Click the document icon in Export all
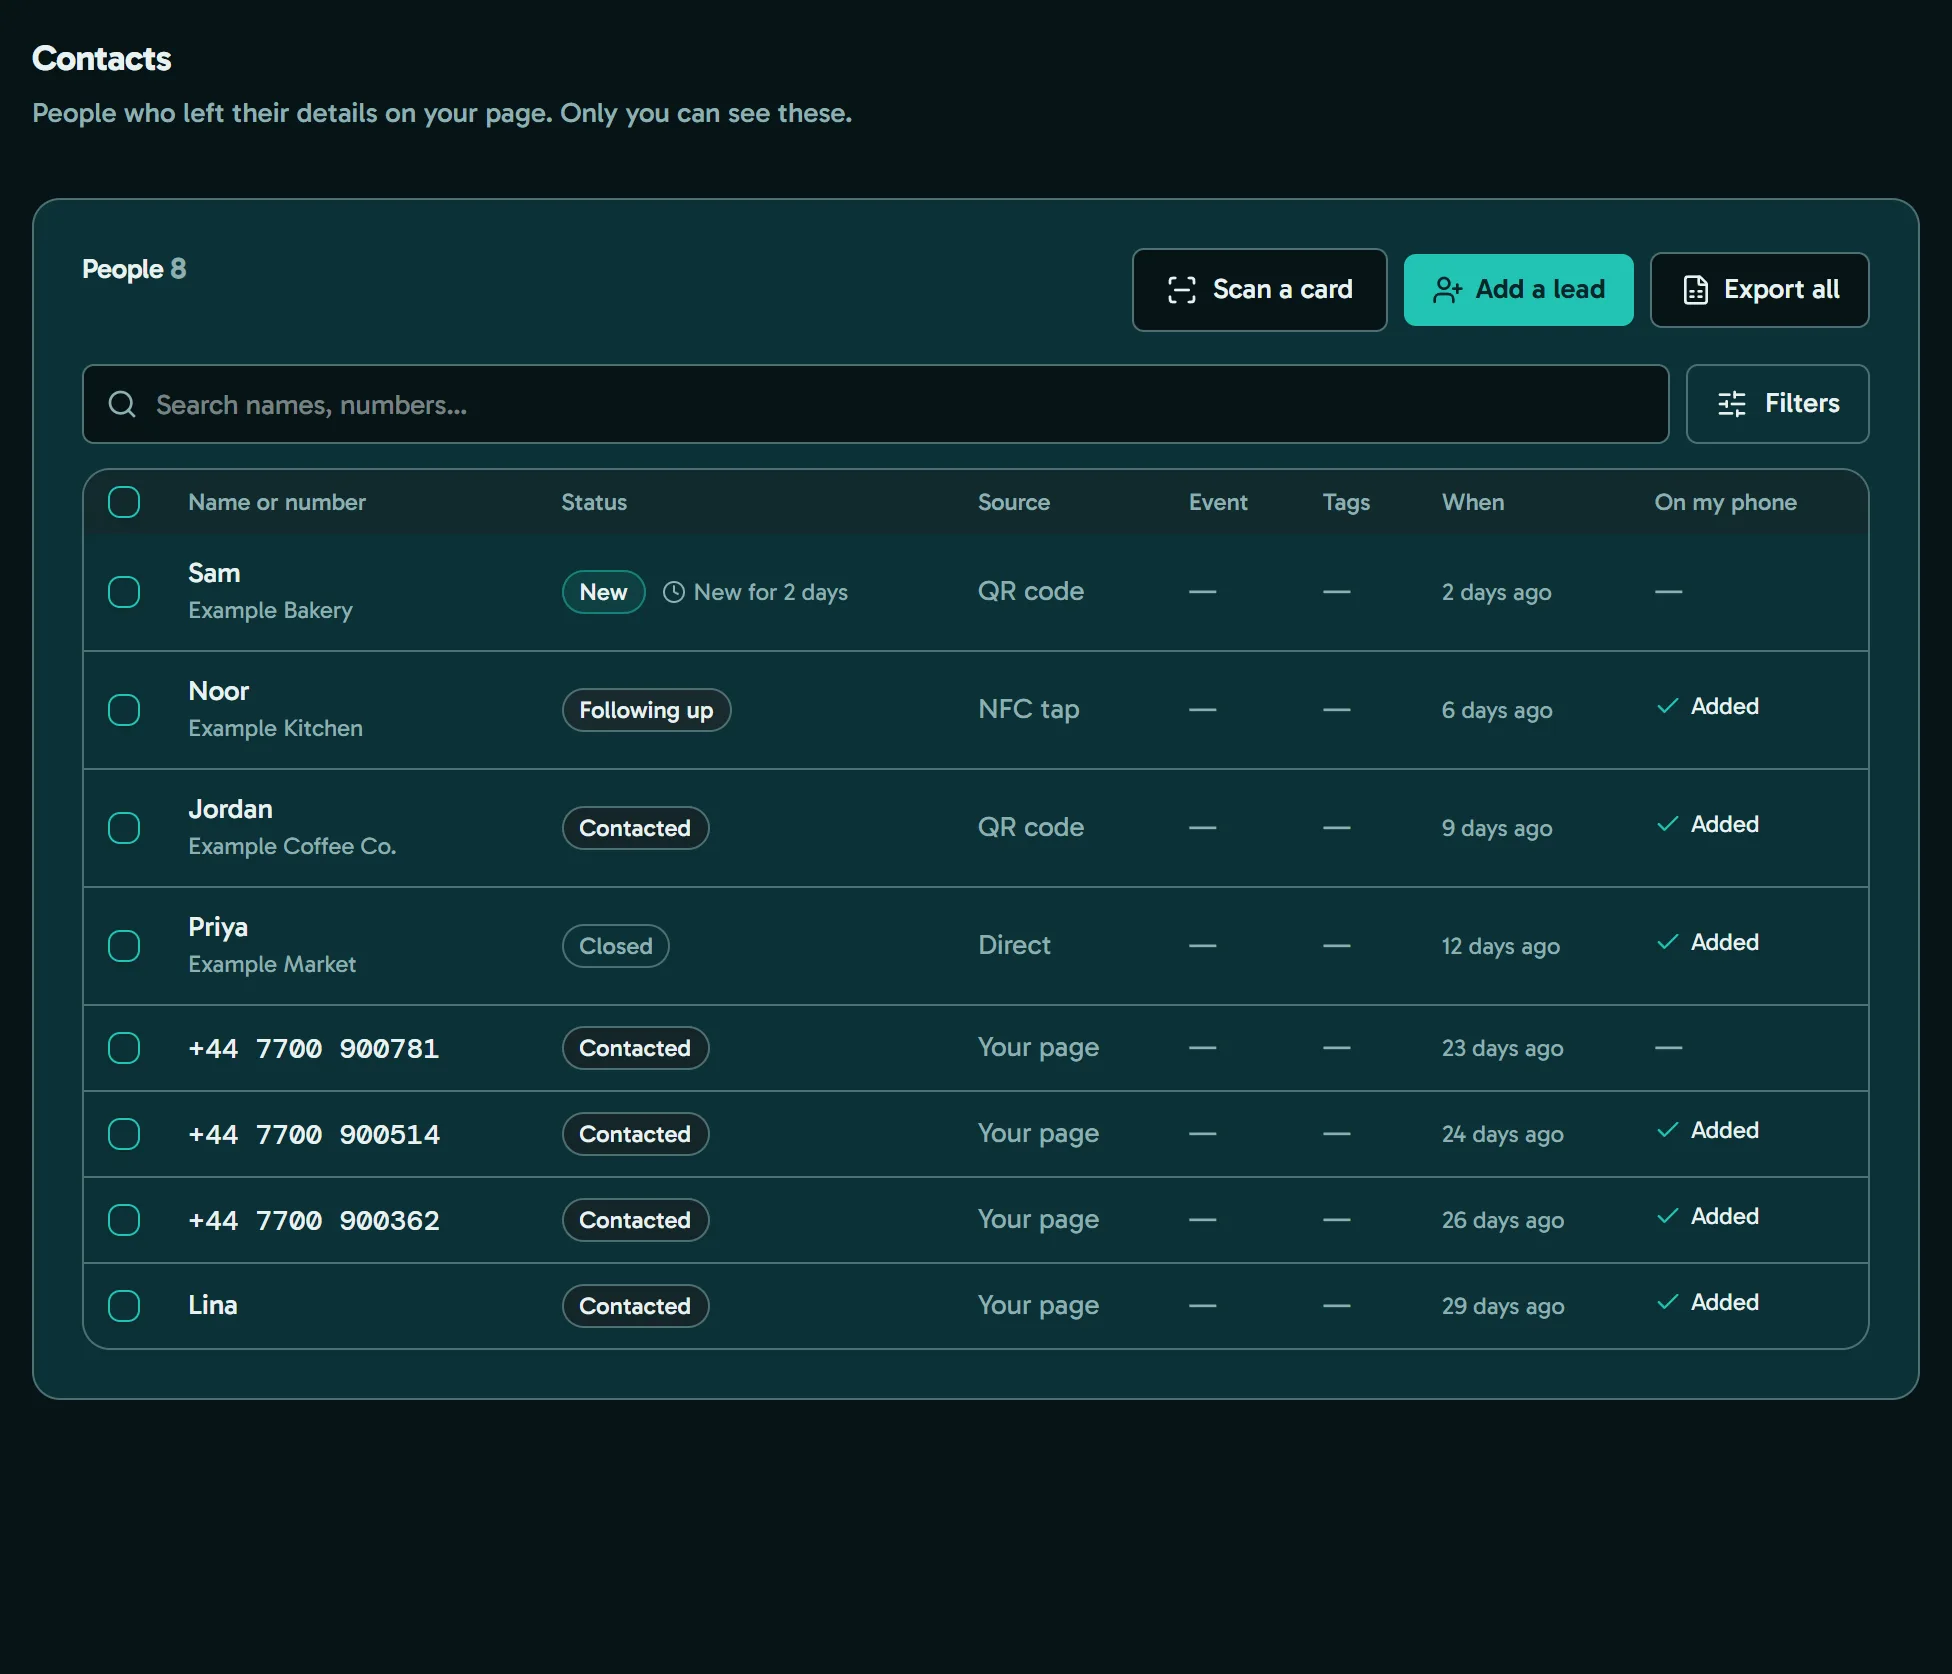Screen dimensions: 1952x1674 (x=1695, y=290)
